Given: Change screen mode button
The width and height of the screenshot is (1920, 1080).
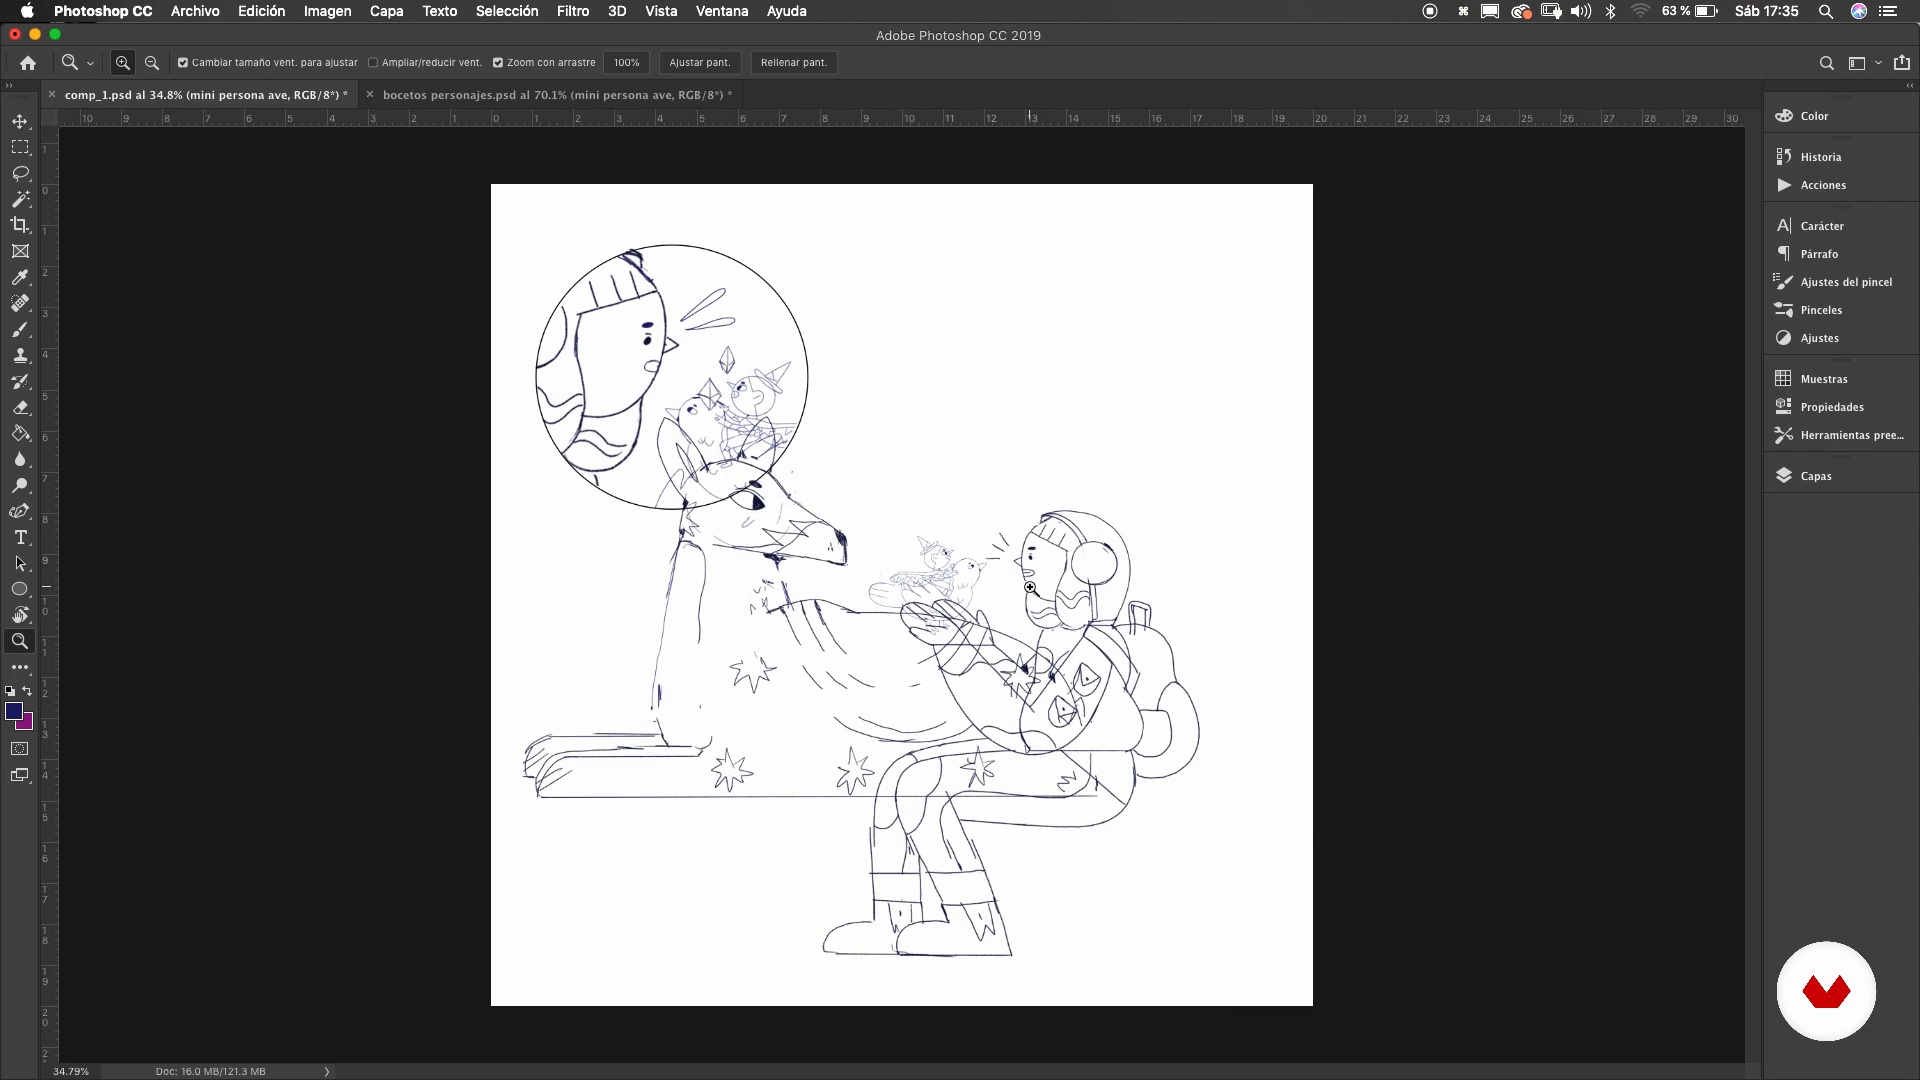Looking at the screenshot, I should pyautogui.click(x=20, y=775).
